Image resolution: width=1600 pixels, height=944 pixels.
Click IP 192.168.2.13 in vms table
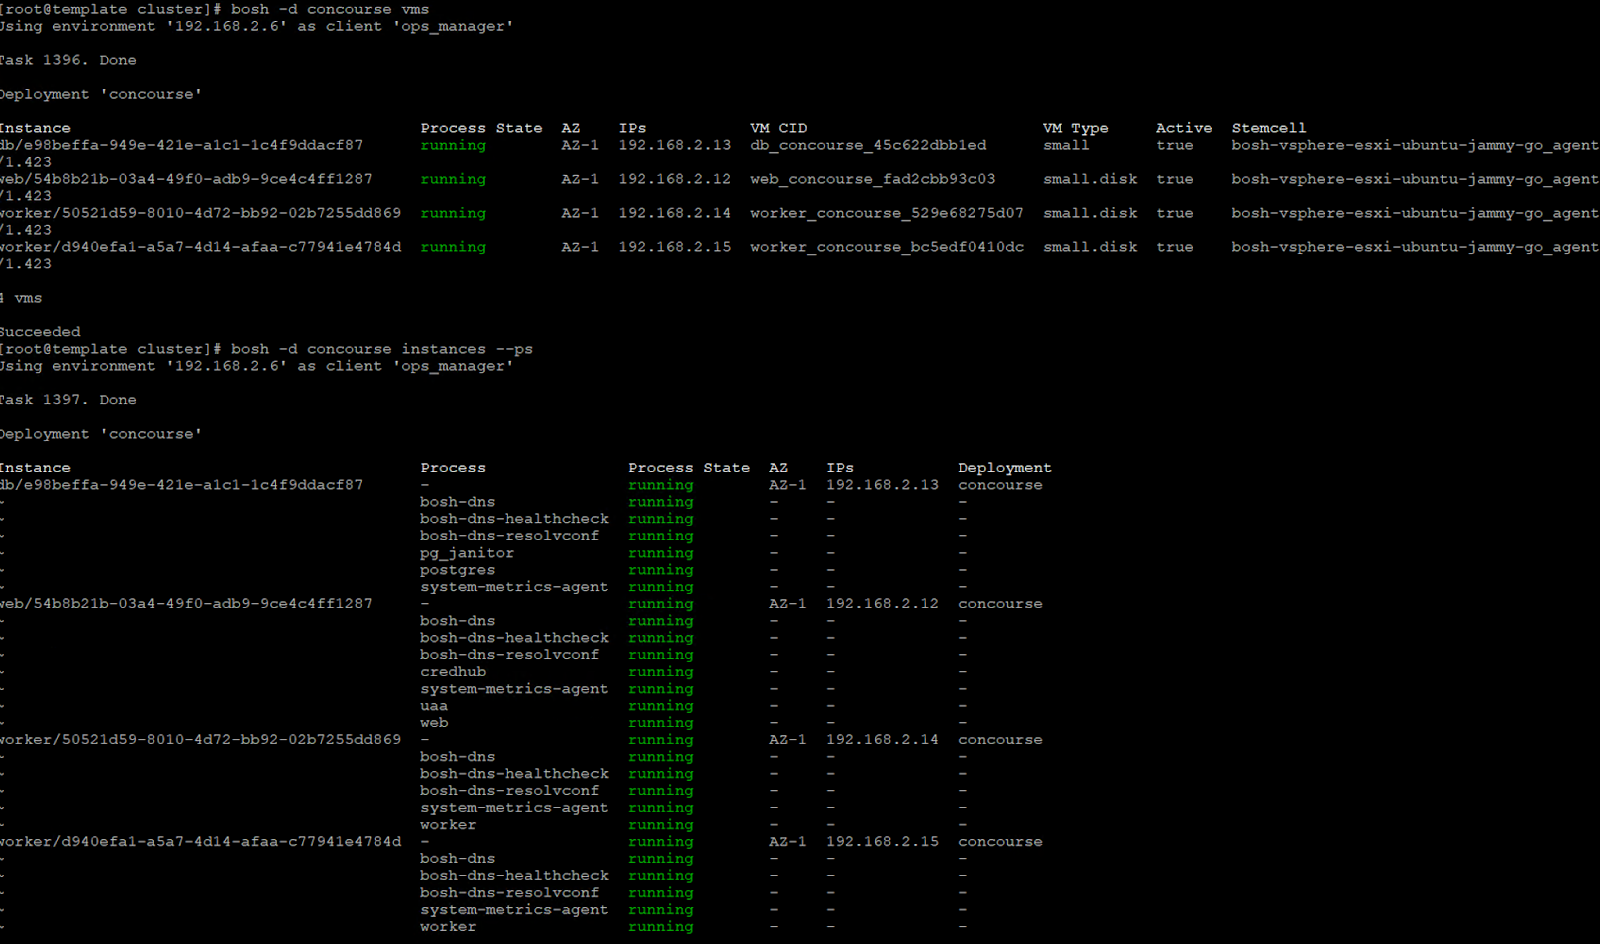(x=675, y=145)
